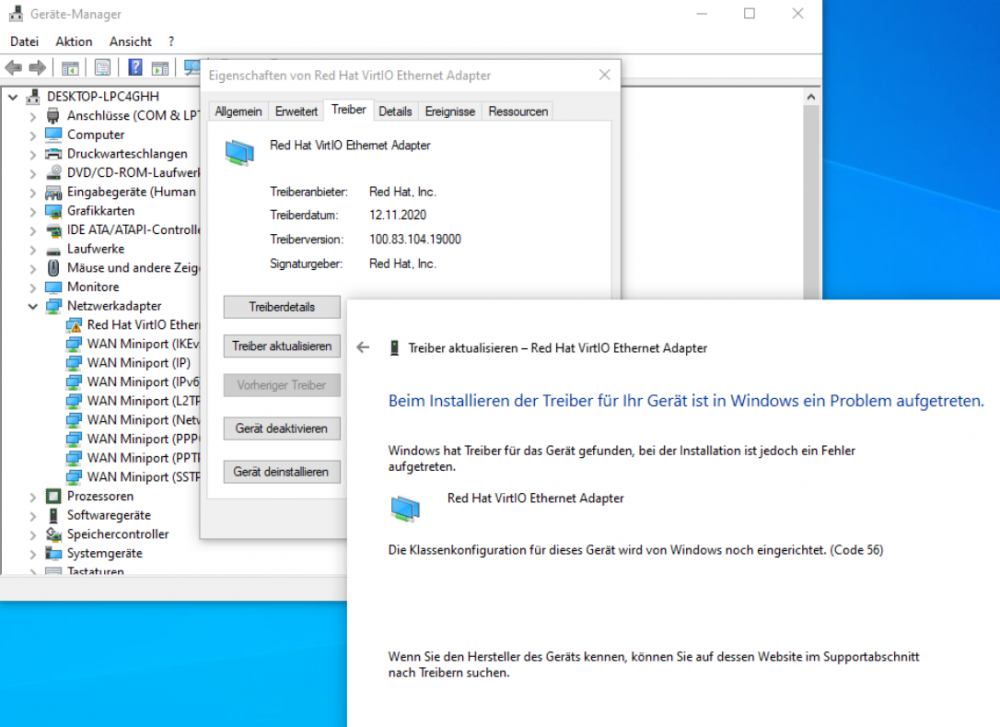The height and width of the screenshot is (727, 1000).
Task: Switch to the Ereignisse tab
Action: [x=450, y=112]
